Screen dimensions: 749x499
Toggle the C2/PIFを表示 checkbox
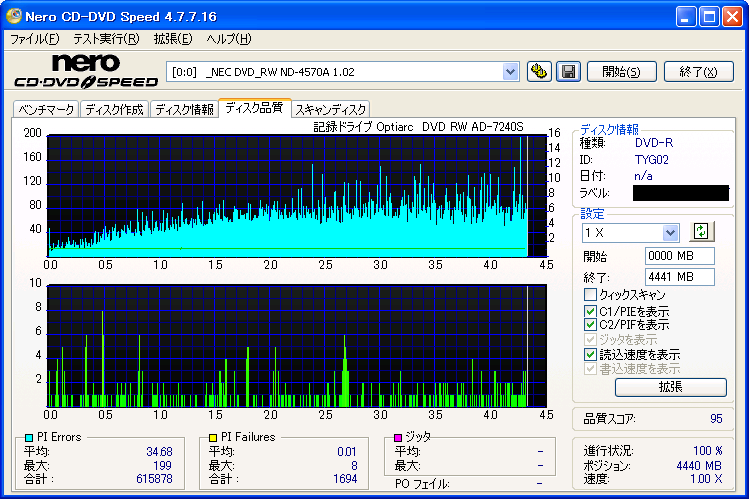[590, 325]
